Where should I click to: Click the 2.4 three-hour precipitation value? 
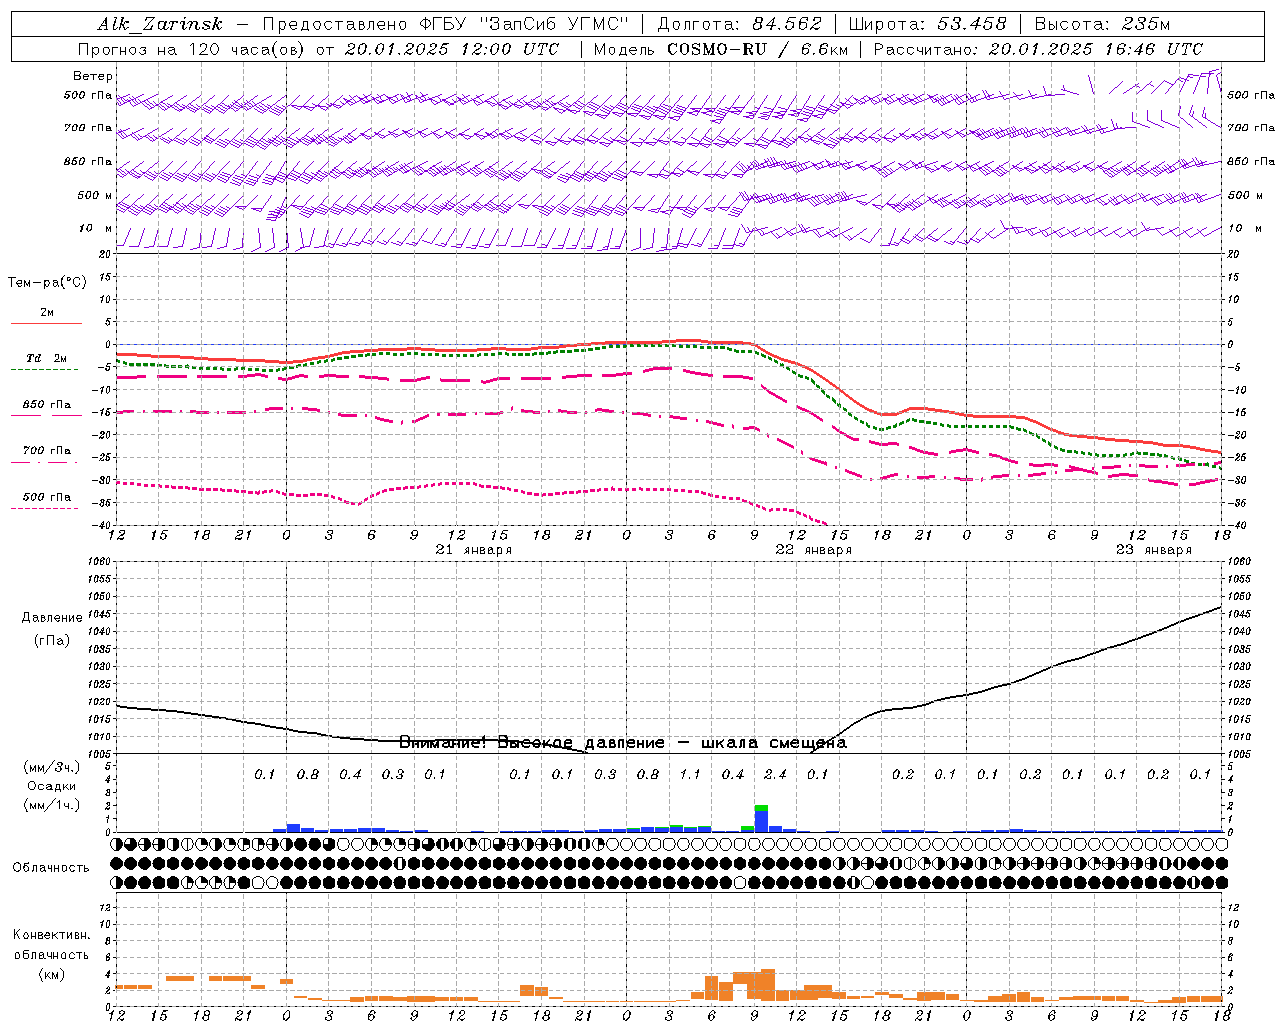(775, 775)
